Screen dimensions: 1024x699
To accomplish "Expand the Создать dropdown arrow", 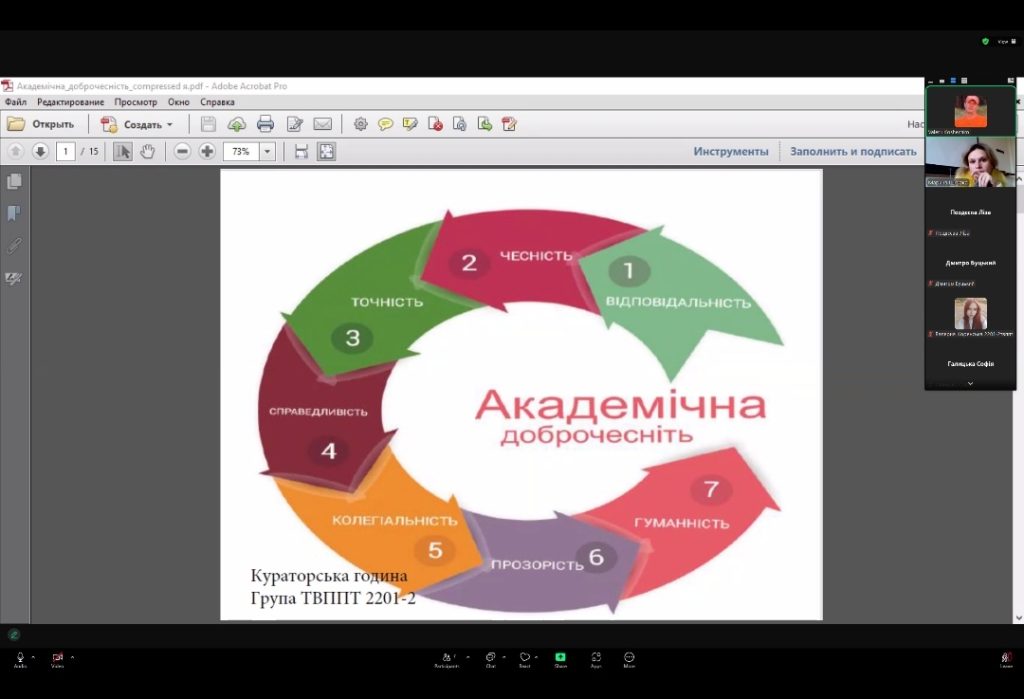I will 170,125.
